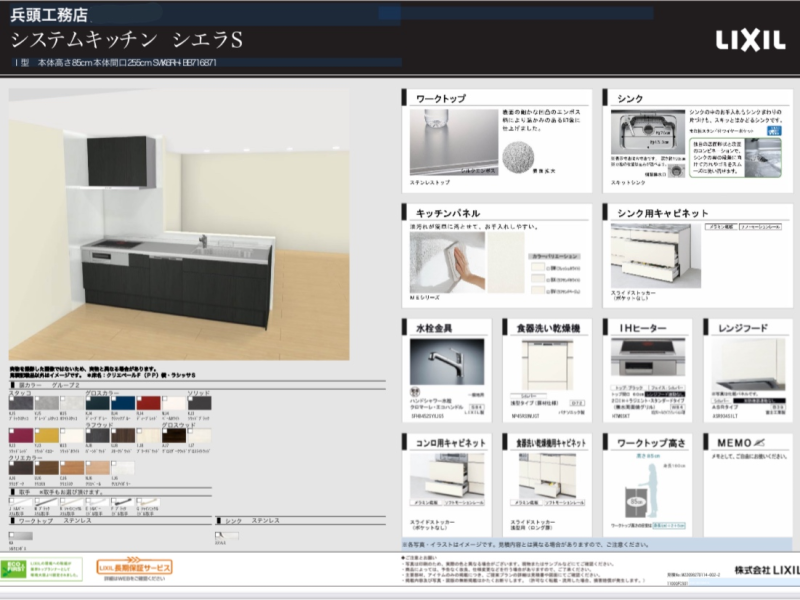The height and width of the screenshot is (600, 800).
Task: Open the LIXIL長期保証サービス badge
Action: (135, 567)
